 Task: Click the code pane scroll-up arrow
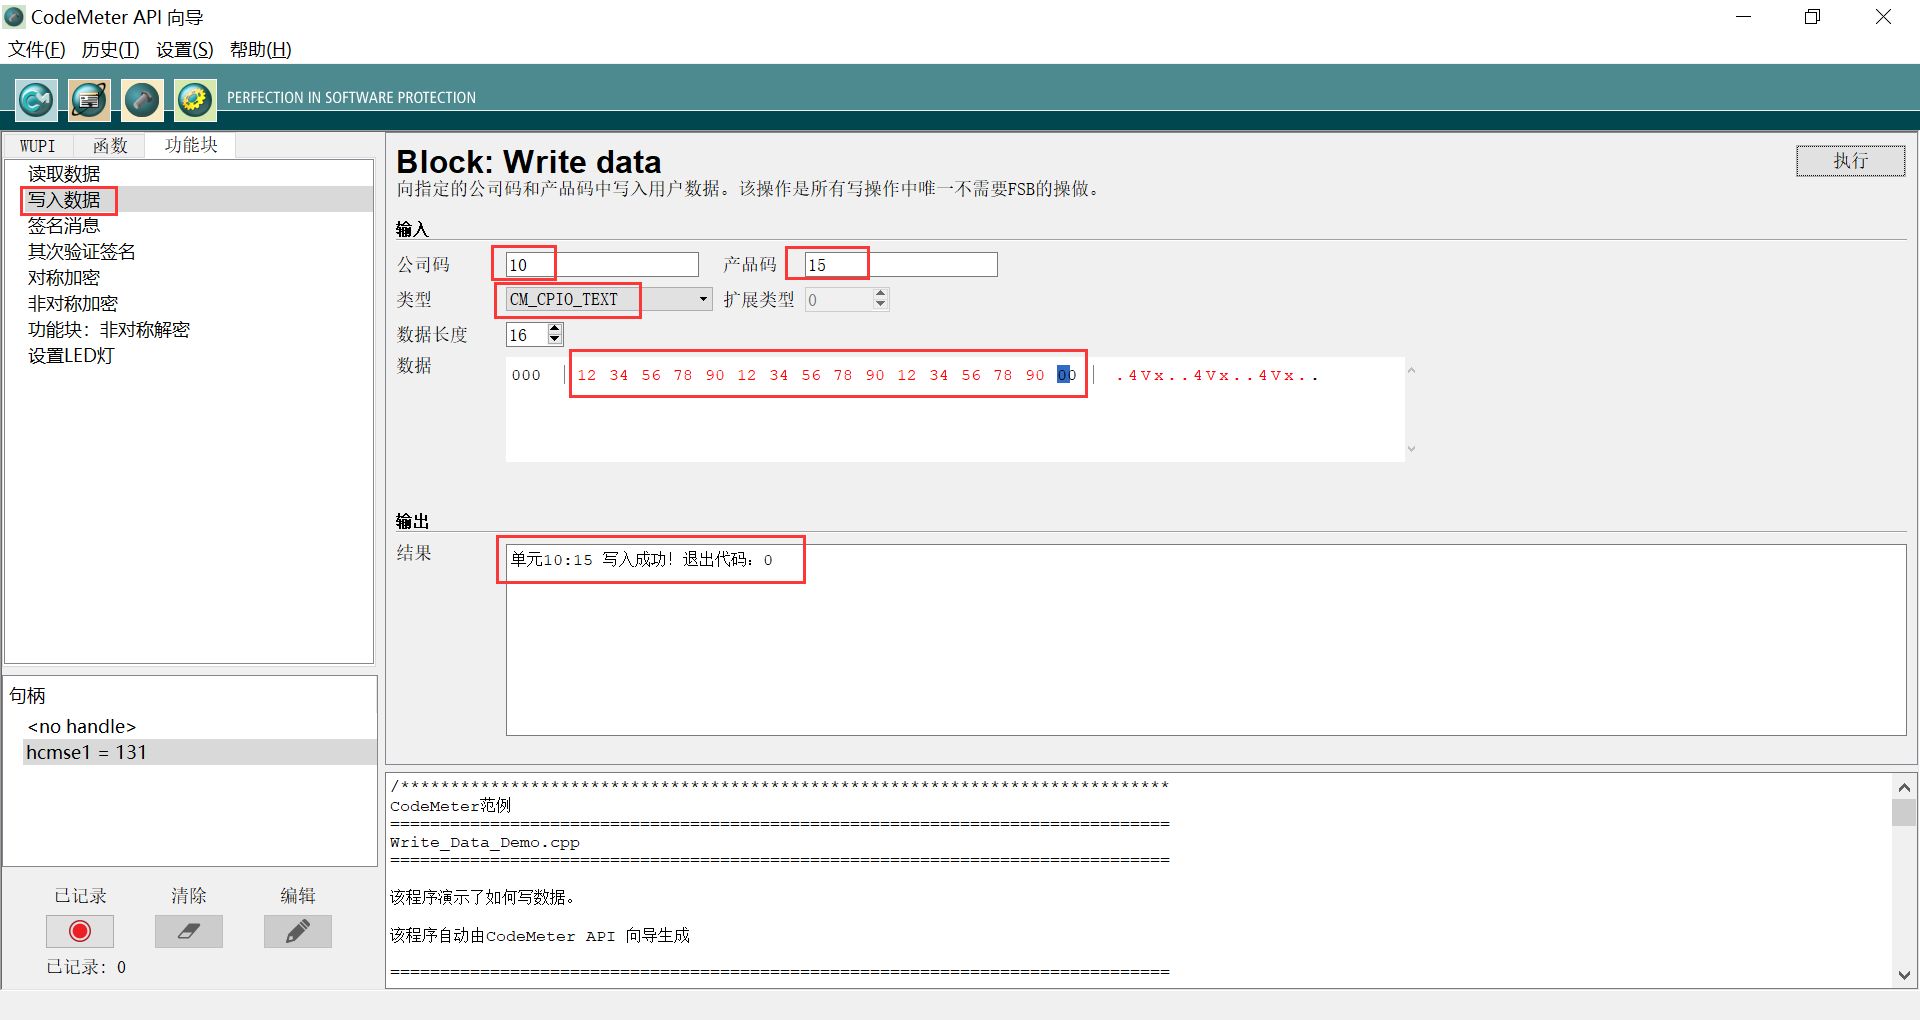pyautogui.click(x=1904, y=787)
